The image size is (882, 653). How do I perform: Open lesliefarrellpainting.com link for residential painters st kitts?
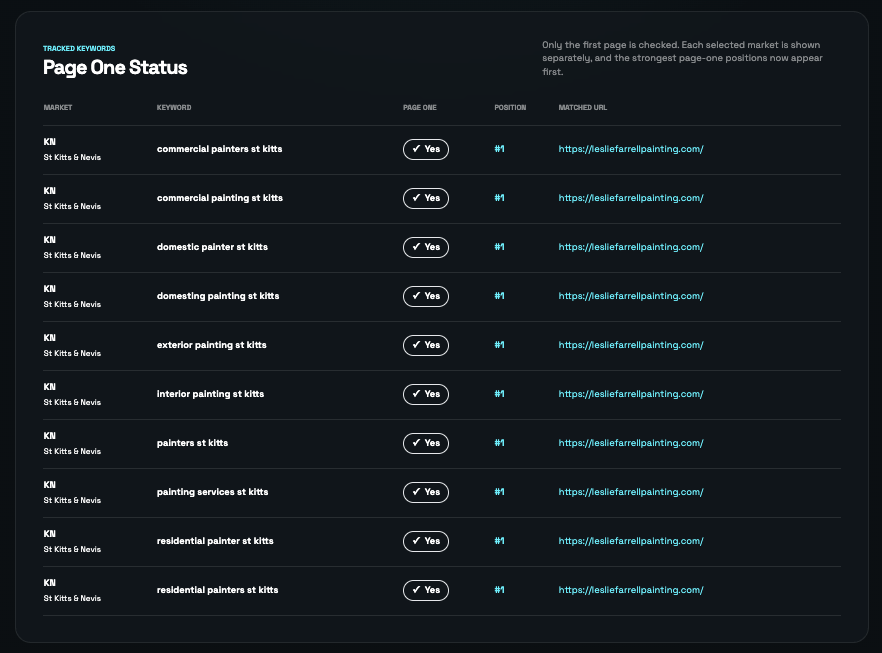coord(631,590)
